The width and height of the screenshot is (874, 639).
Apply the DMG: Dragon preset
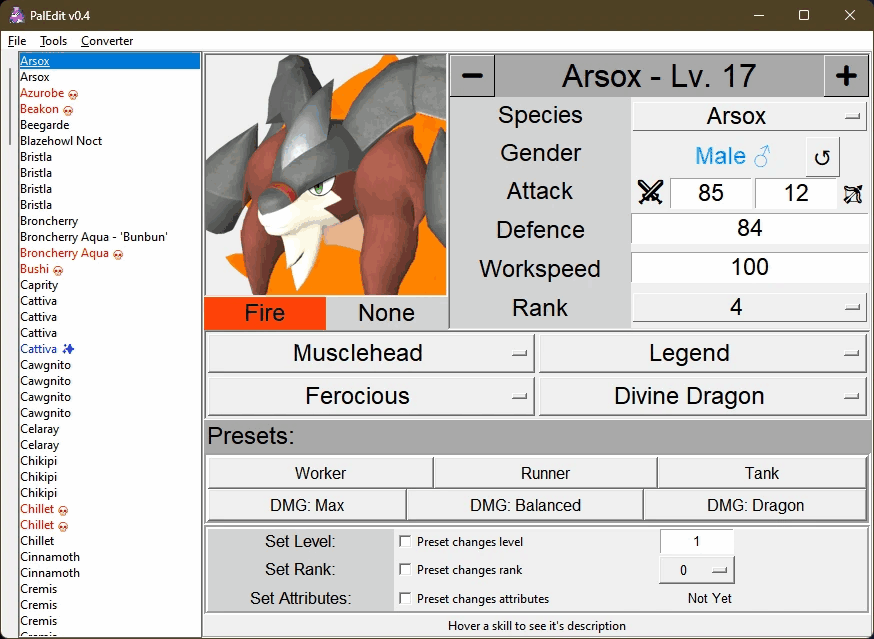pos(755,505)
